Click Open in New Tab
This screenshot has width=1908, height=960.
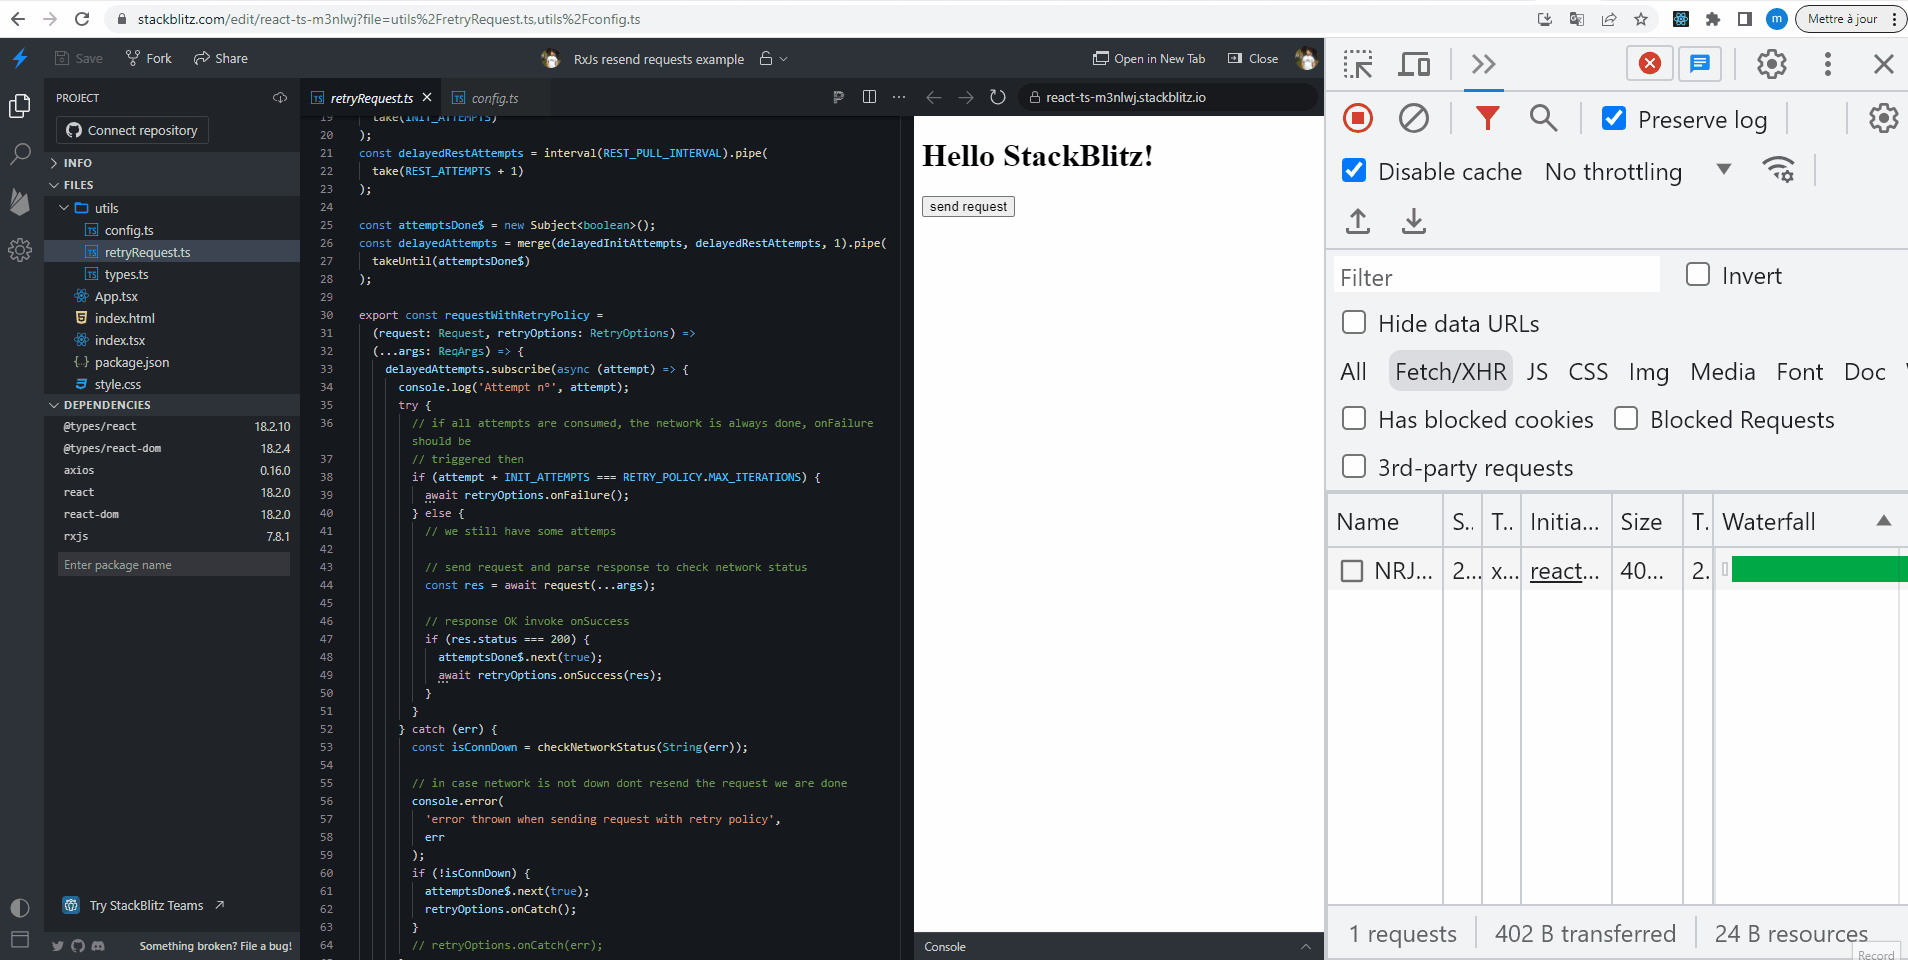[1149, 59]
